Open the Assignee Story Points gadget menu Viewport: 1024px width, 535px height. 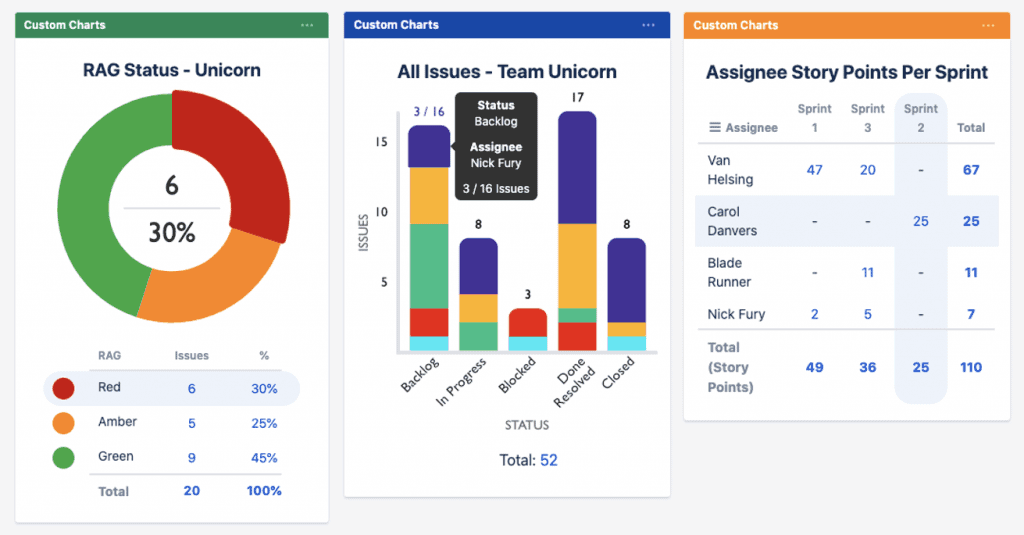point(988,25)
